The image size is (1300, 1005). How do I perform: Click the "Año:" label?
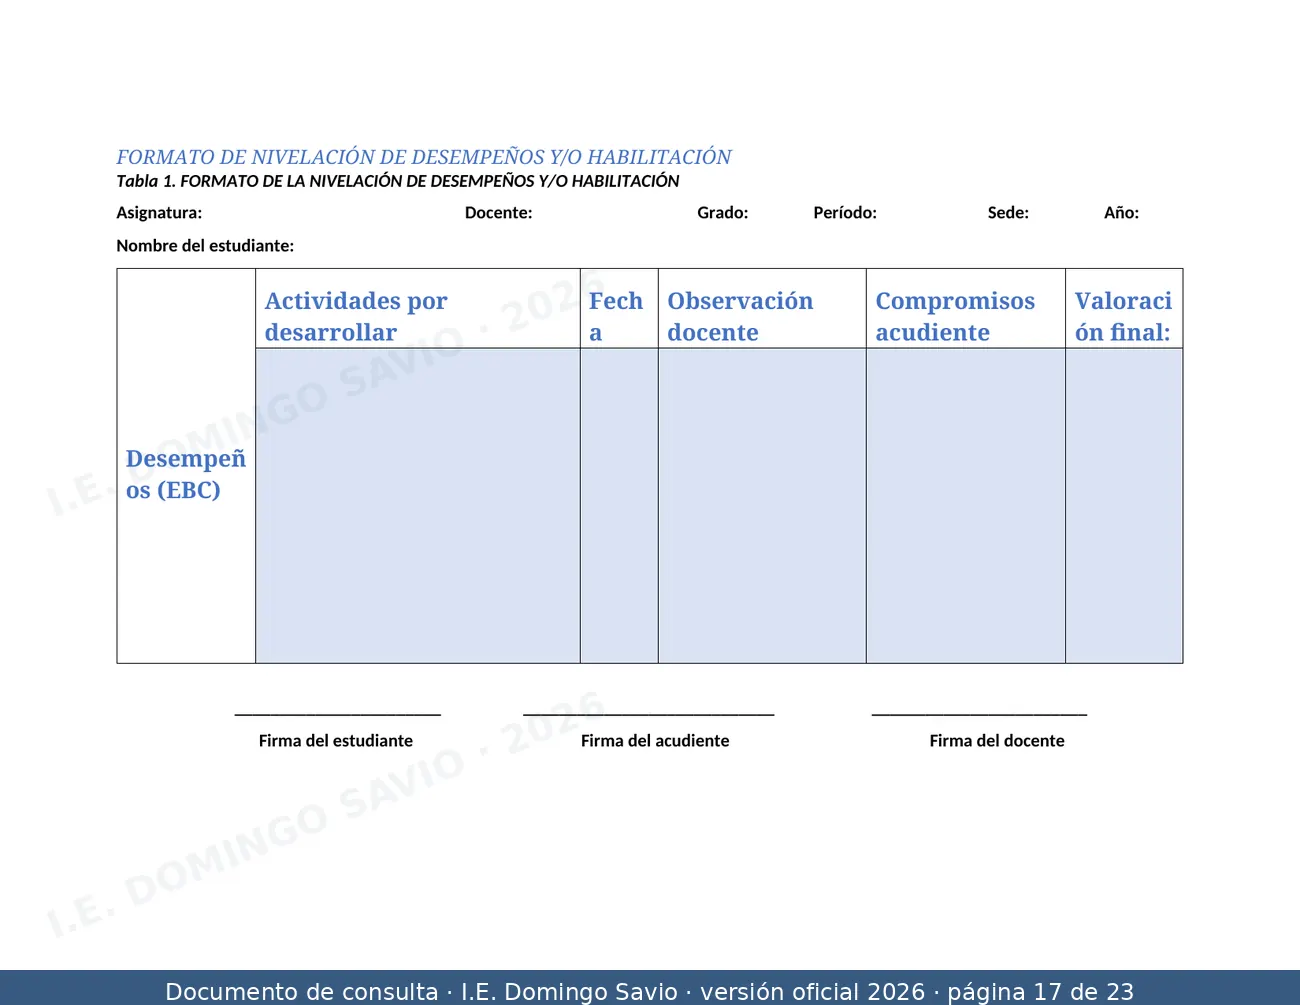1121,212
